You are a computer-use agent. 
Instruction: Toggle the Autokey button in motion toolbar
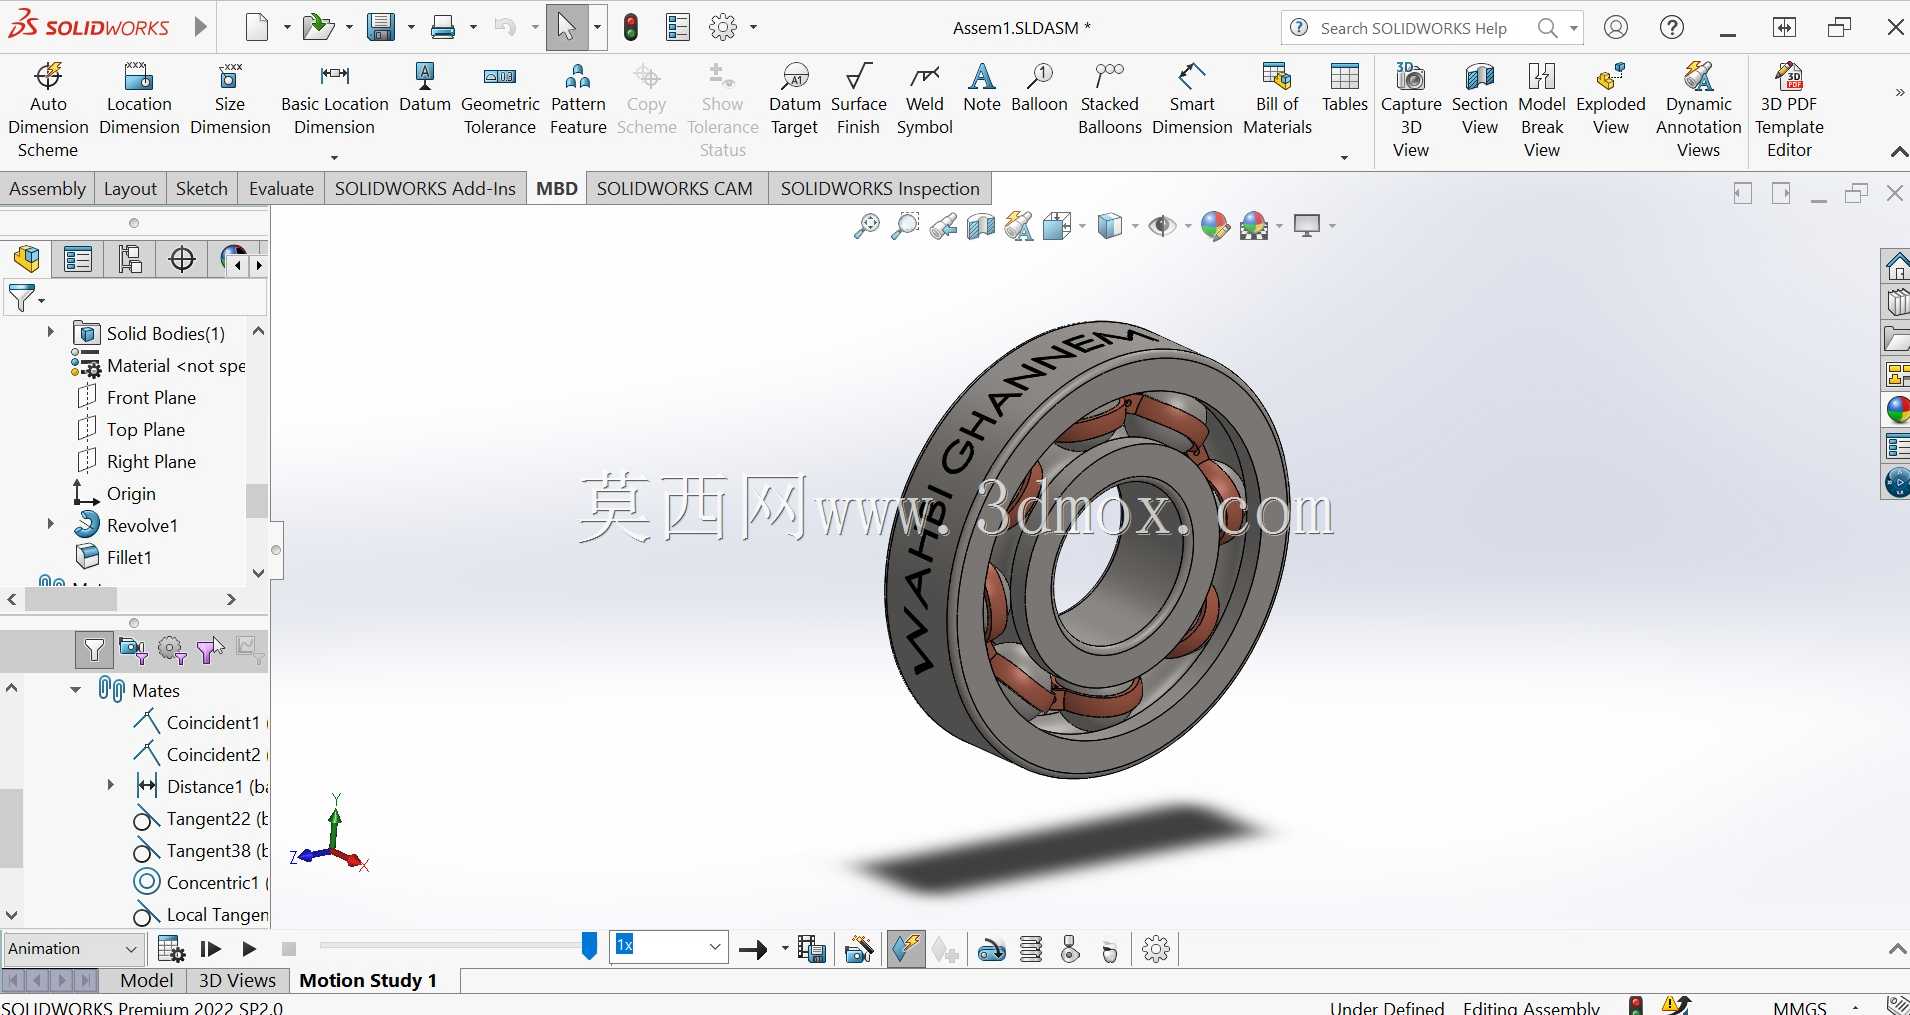click(x=906, y=949)
